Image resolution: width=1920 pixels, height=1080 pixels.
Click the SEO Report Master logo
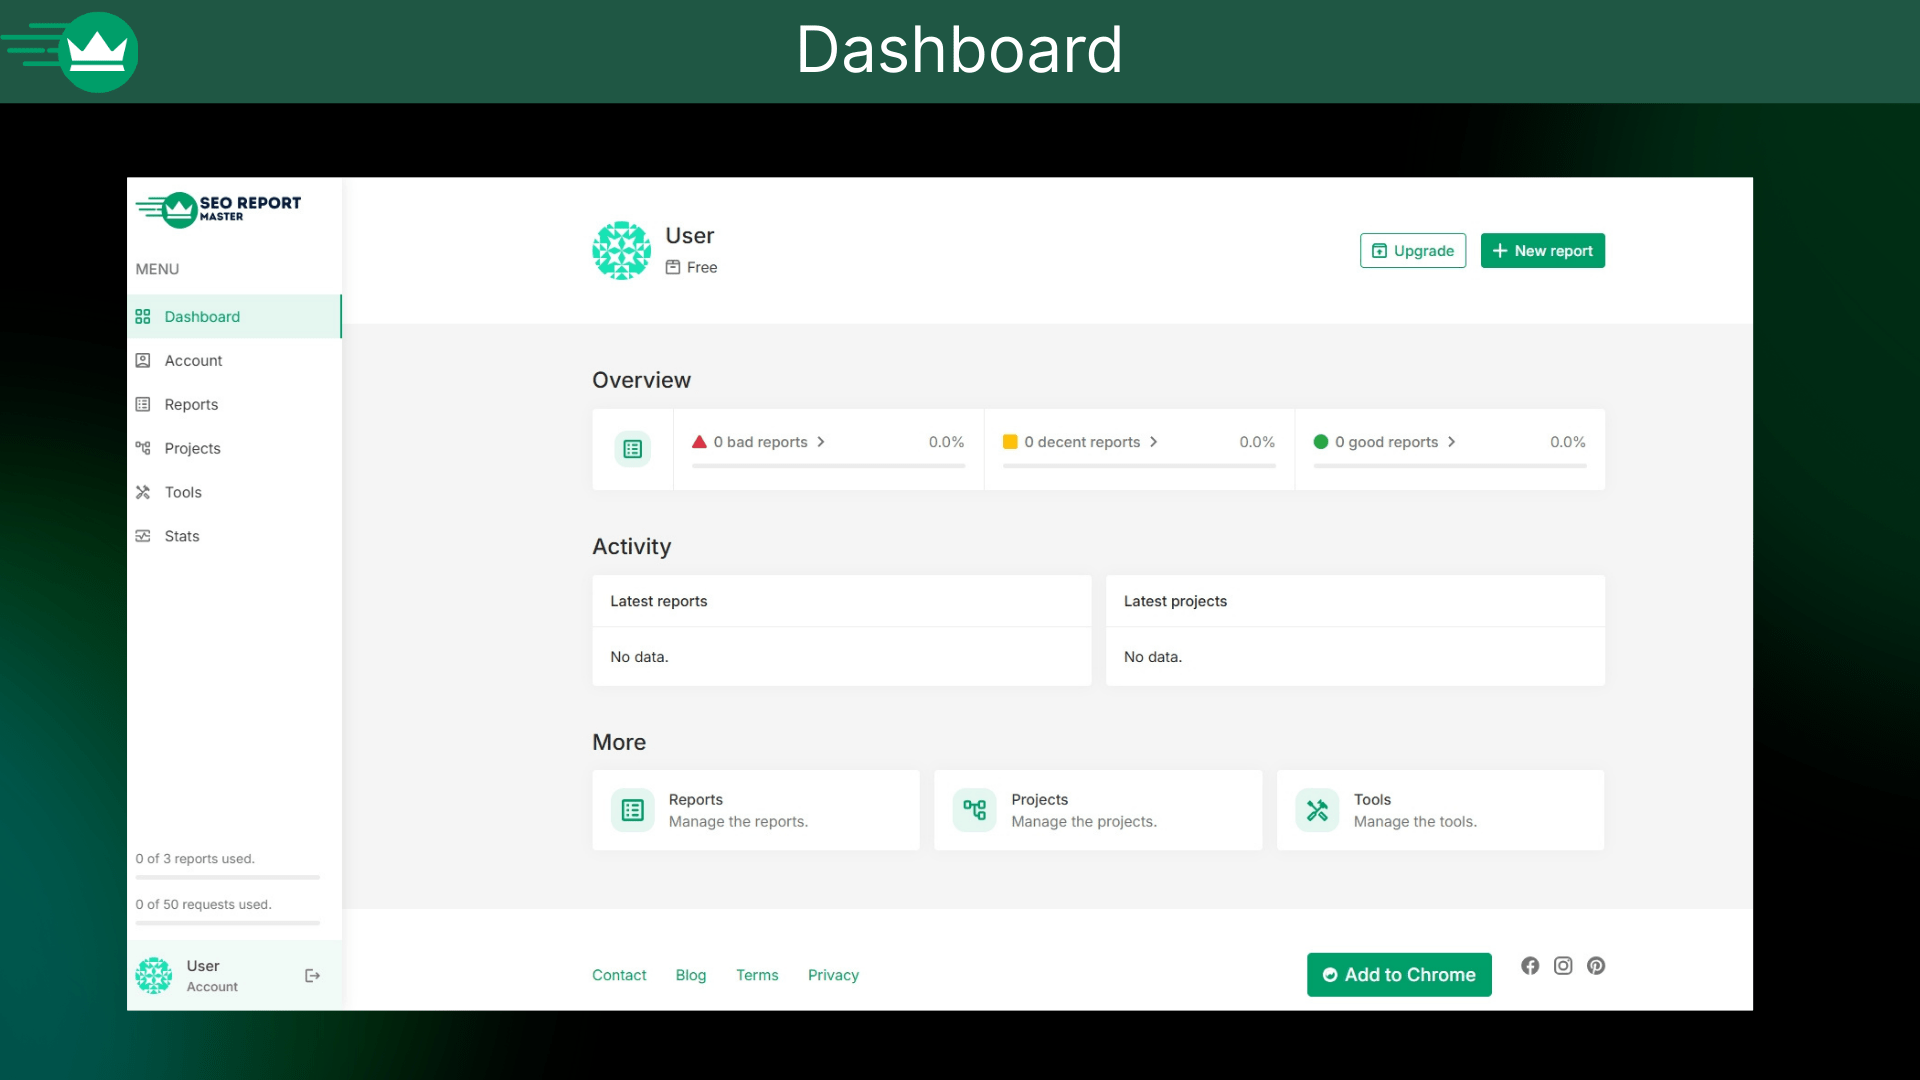[217, 210]
